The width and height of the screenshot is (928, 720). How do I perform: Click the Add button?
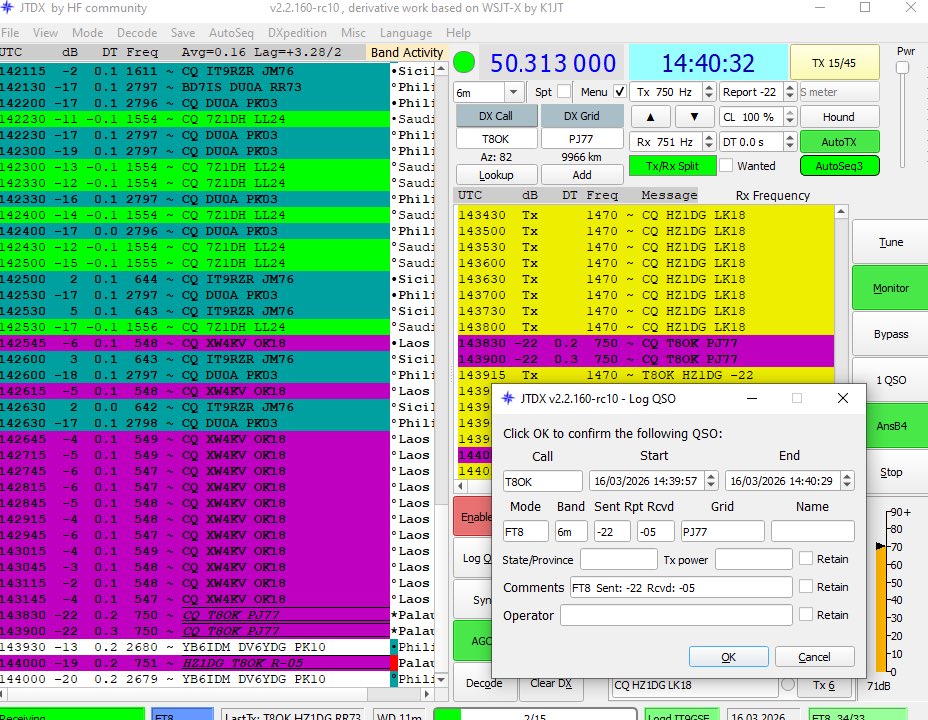pos(582,175)
